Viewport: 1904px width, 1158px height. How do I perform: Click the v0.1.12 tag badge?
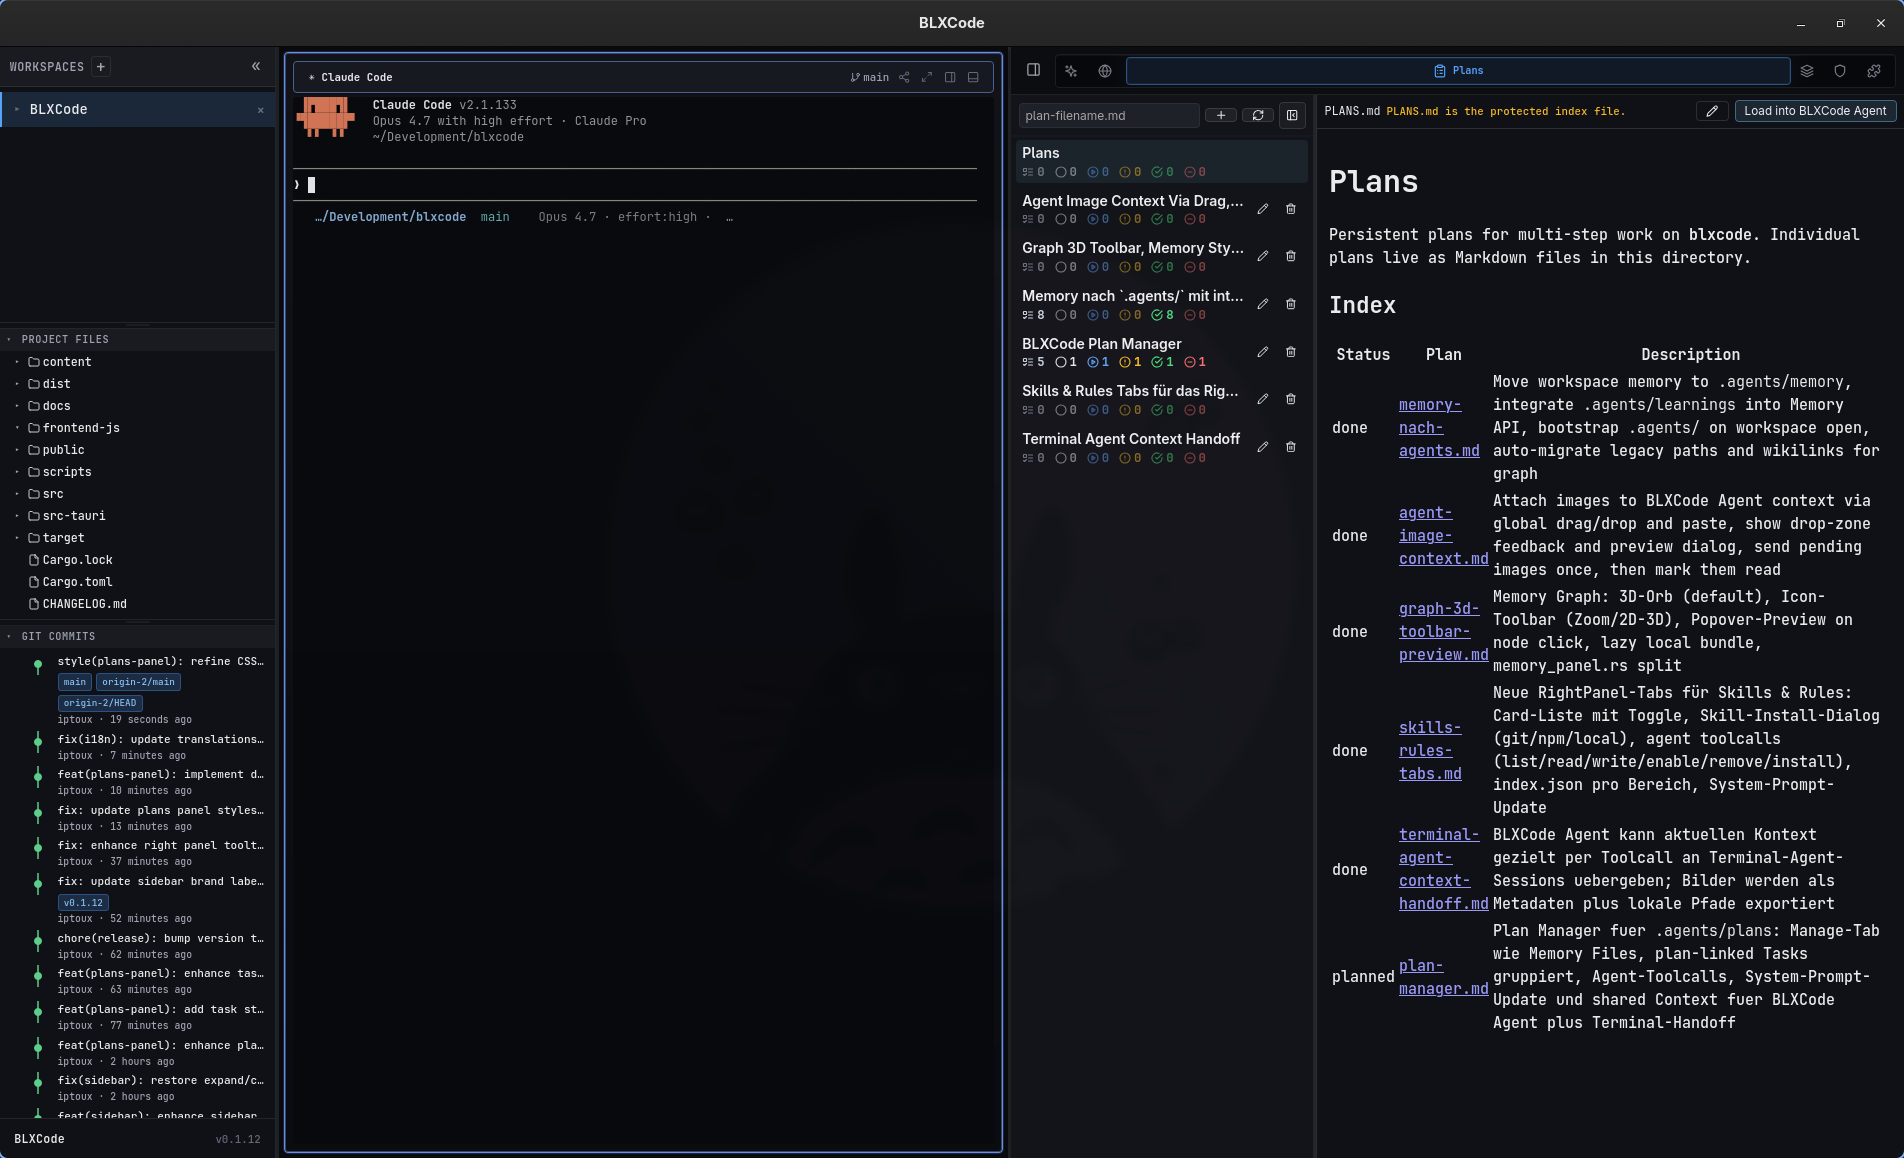[83, 903]
